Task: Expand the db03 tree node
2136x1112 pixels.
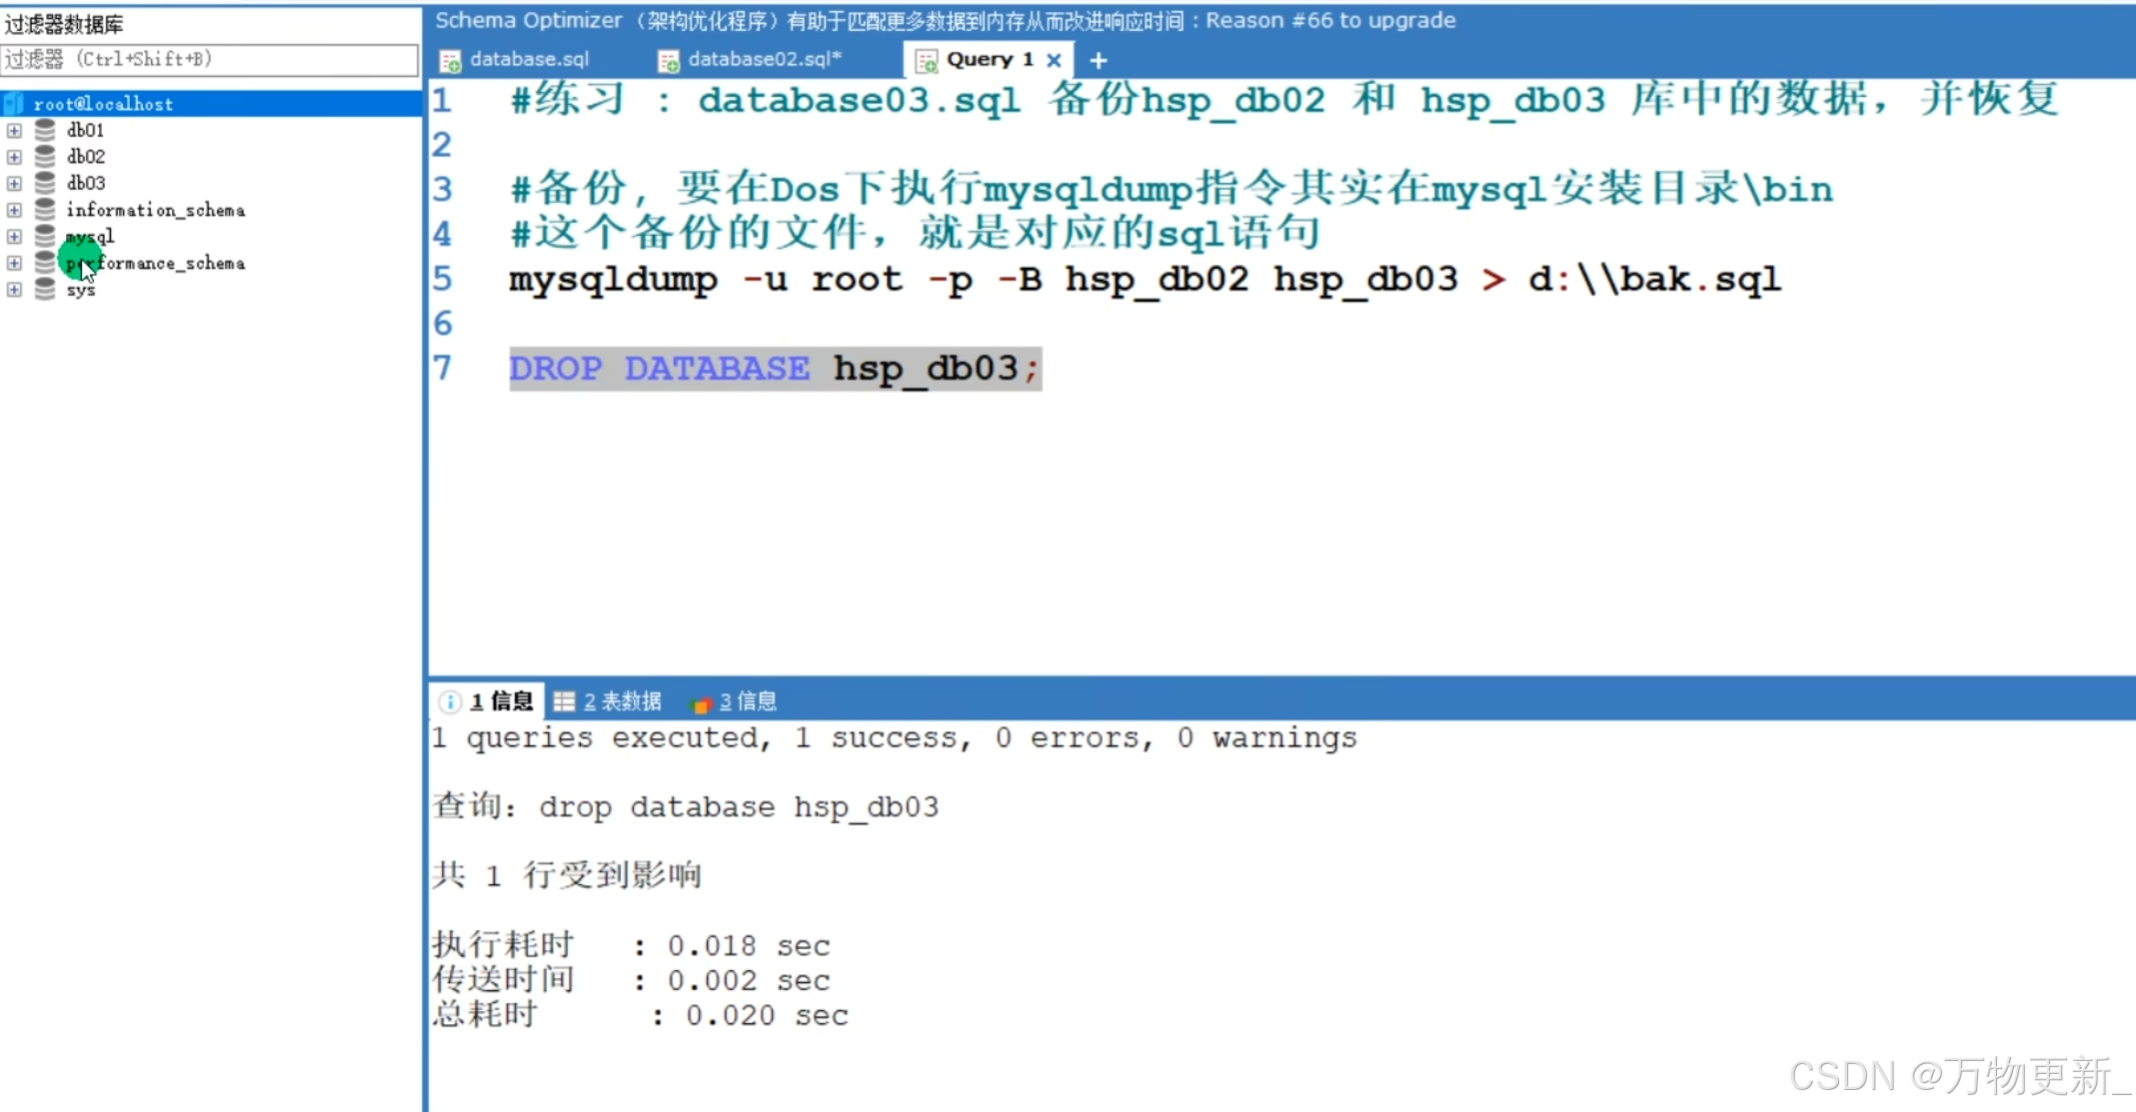Action: point(14,184)
